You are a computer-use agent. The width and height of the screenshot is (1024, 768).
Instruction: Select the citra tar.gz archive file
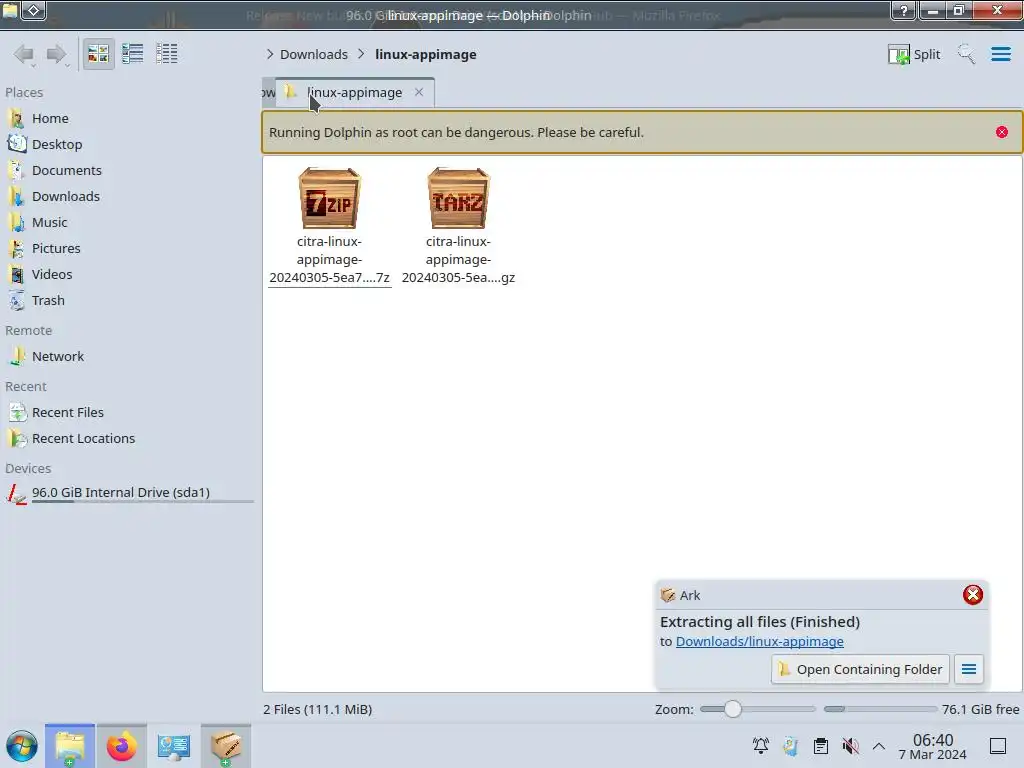pos(458,226)
